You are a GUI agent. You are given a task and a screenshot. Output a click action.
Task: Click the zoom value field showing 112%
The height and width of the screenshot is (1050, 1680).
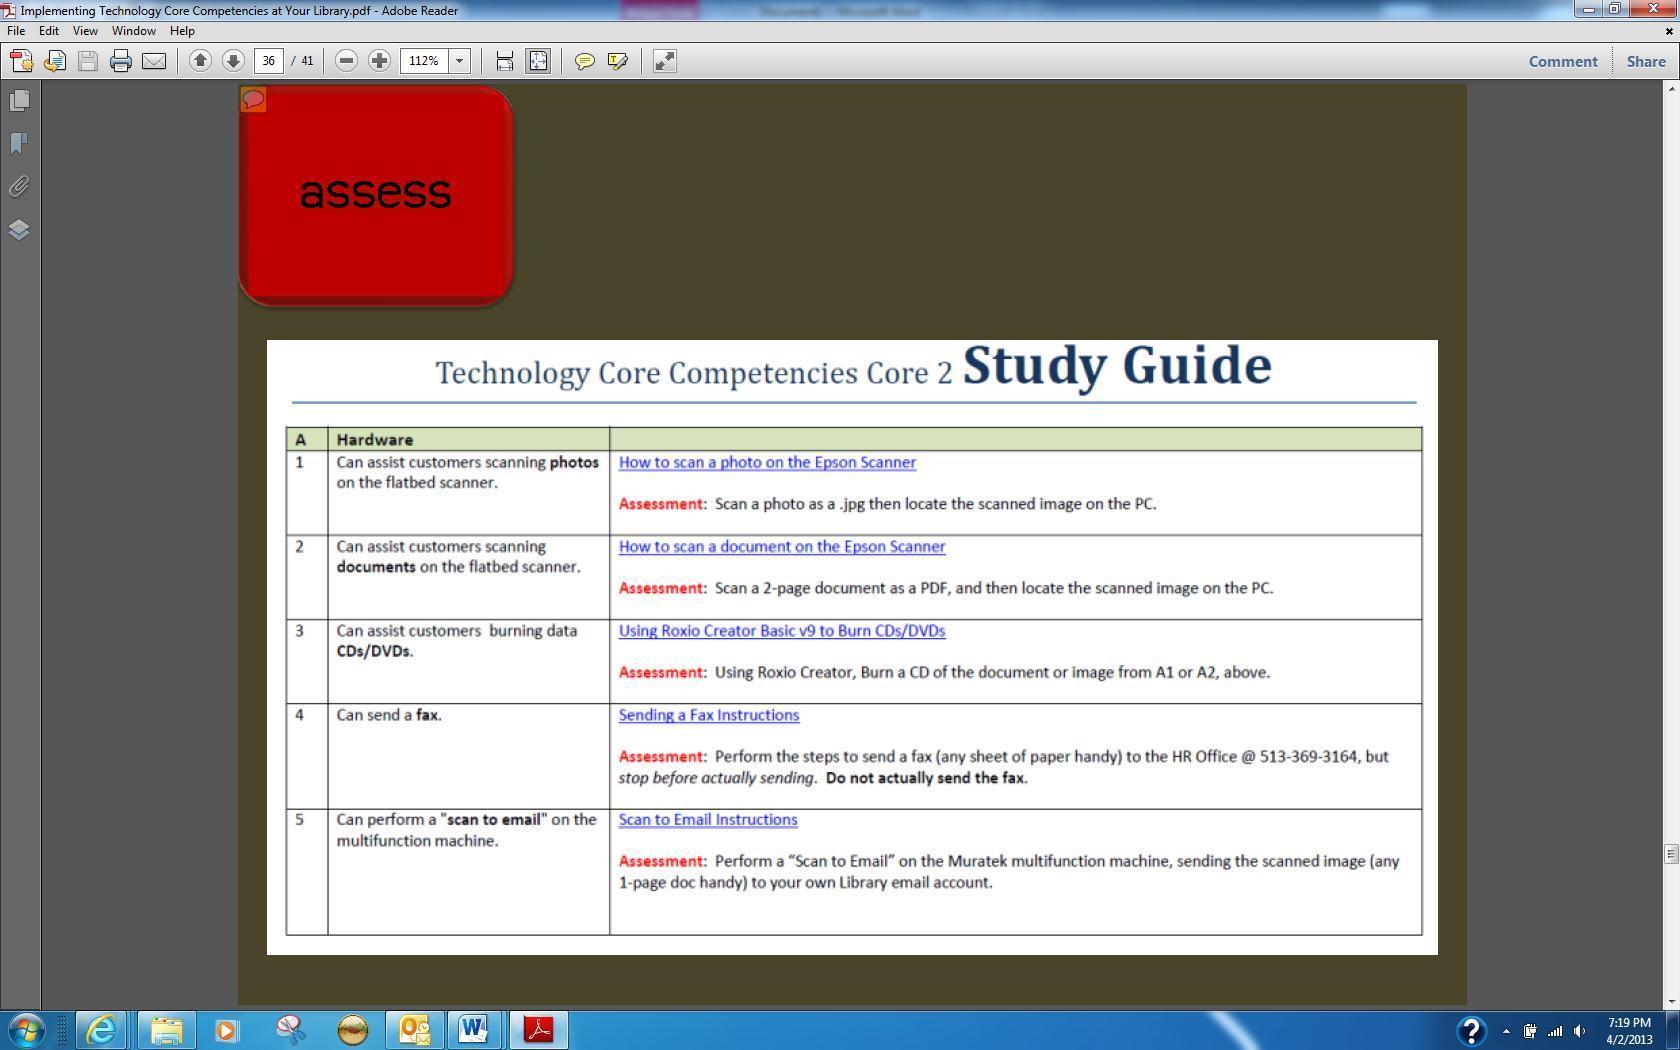424,61
